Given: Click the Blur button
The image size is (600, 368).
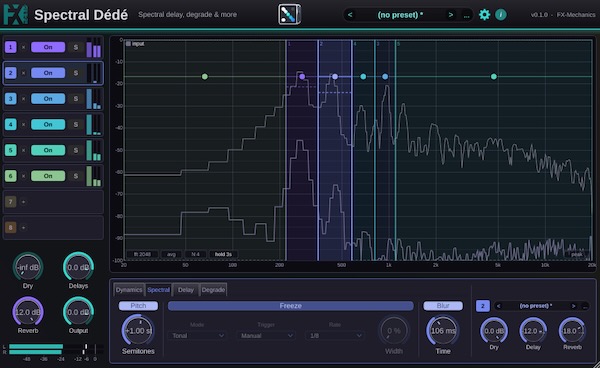Looking at the screenshot, I should (x=443, y=306).
